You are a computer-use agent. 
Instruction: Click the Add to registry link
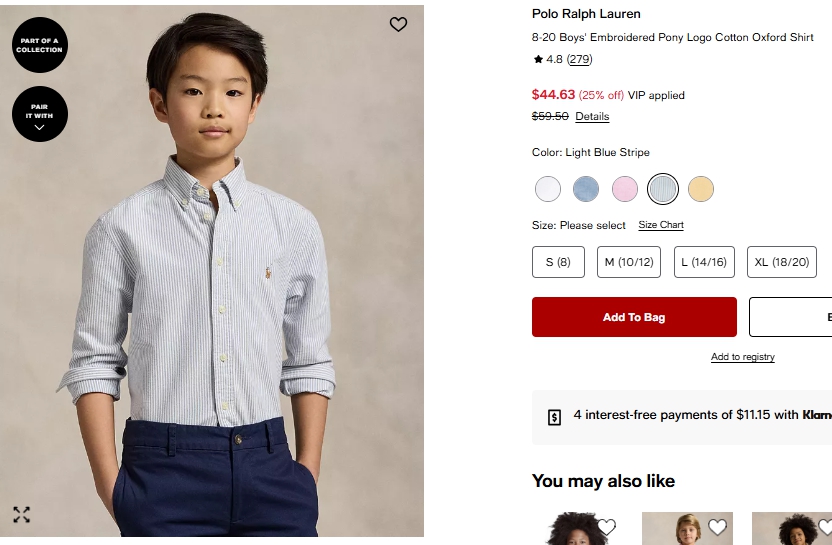(x=742, y=357)
